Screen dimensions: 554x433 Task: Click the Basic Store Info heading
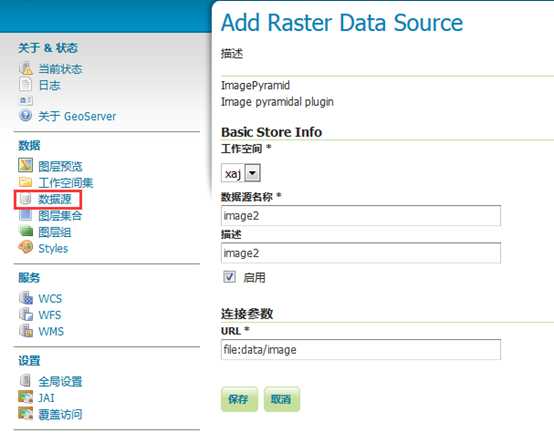[271, 132]
